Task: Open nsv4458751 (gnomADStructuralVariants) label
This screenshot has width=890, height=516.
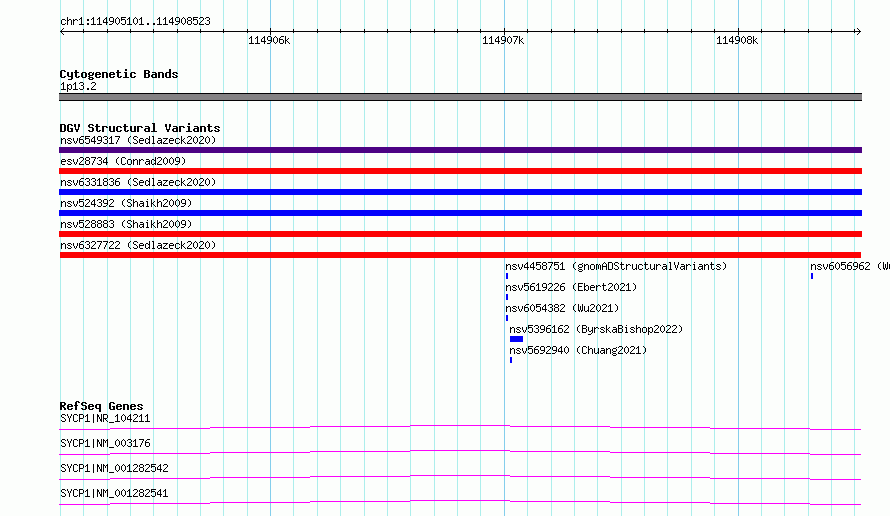Action: click(x=616, y=266)
